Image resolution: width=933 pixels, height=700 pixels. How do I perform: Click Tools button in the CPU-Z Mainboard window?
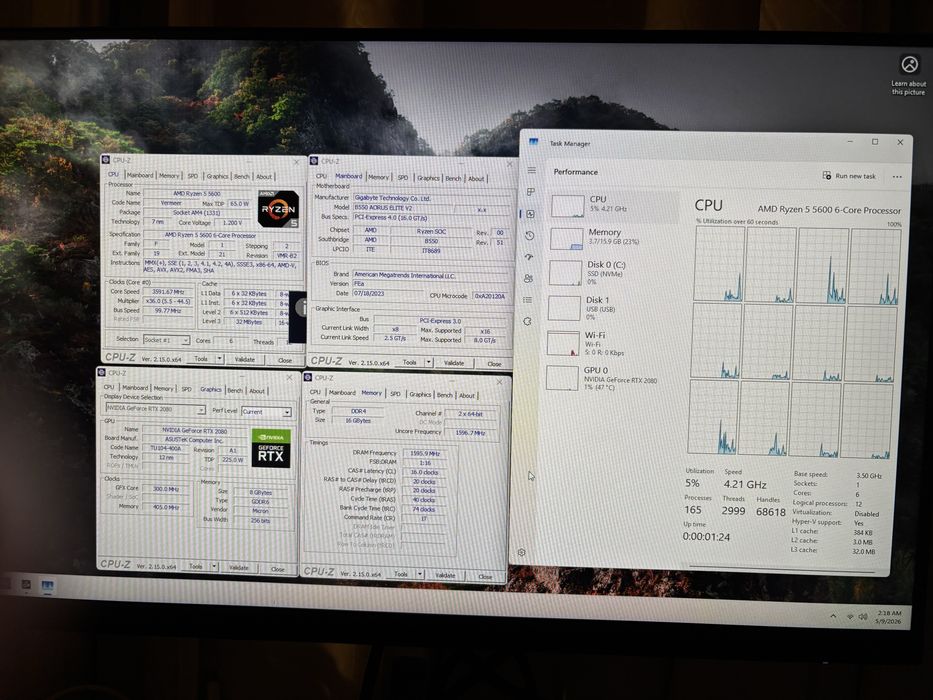point(409,362)
